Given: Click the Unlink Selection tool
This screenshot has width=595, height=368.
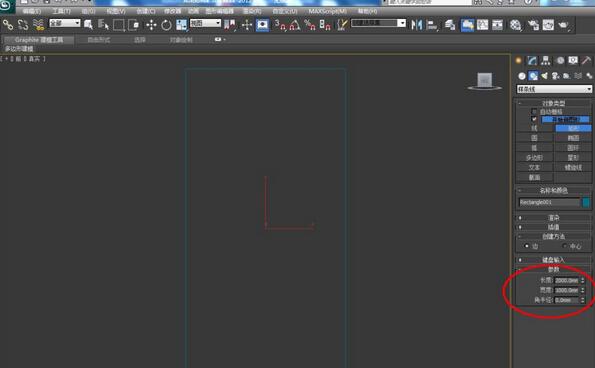Looking at the screenshot, I should (23, 25).
